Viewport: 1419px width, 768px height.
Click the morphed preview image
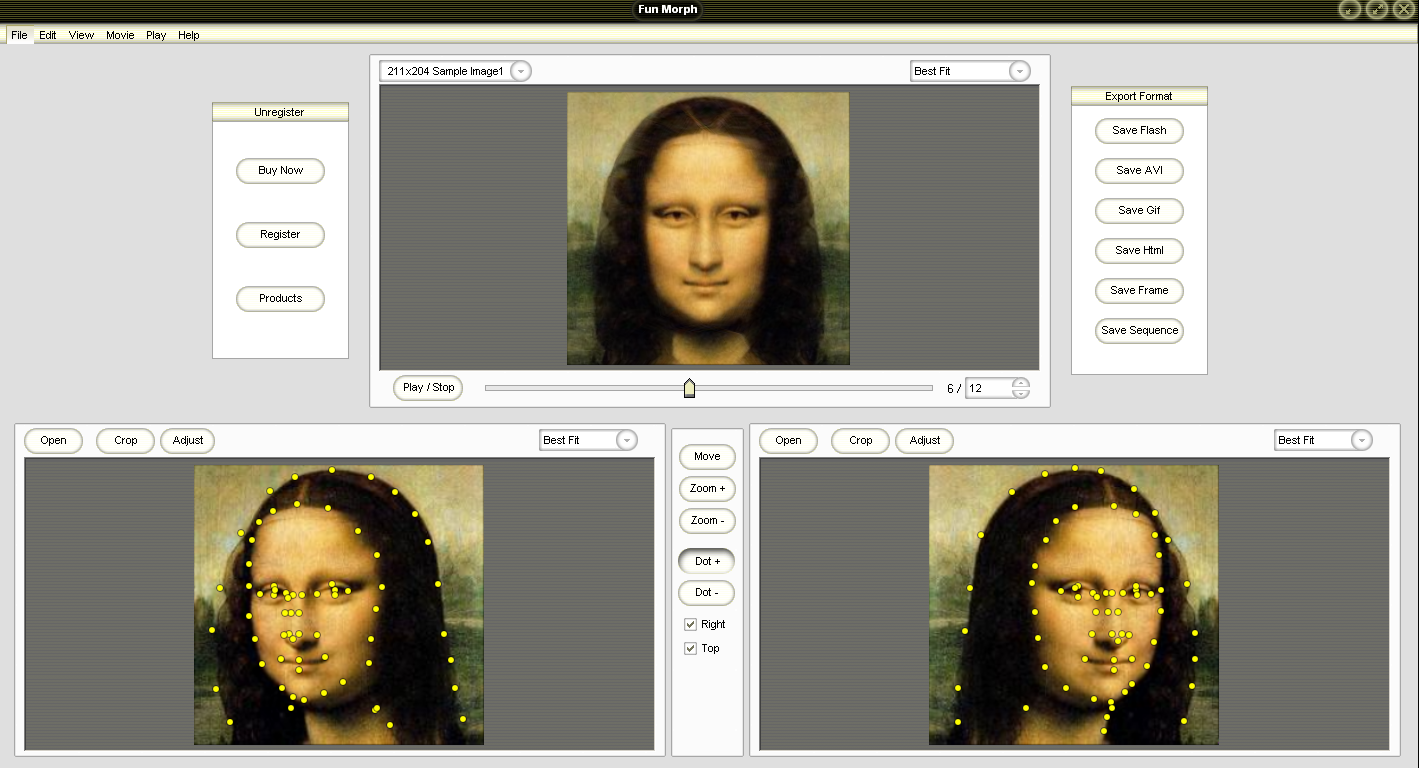point(708,229)
